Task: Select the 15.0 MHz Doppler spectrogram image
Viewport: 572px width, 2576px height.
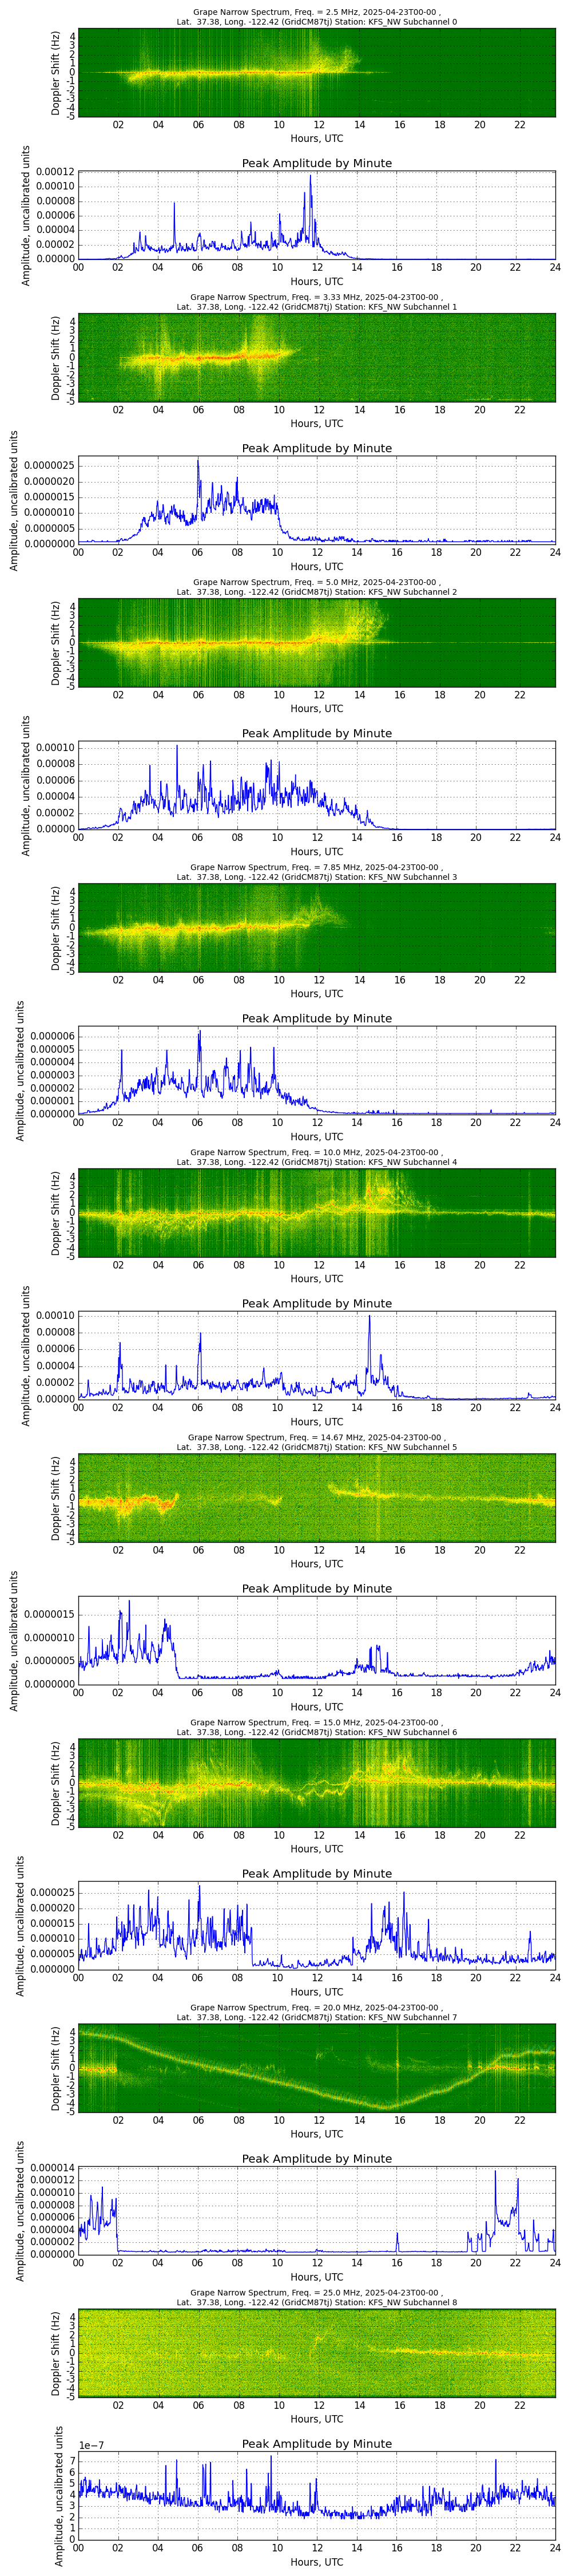Action: [316, 1782]
